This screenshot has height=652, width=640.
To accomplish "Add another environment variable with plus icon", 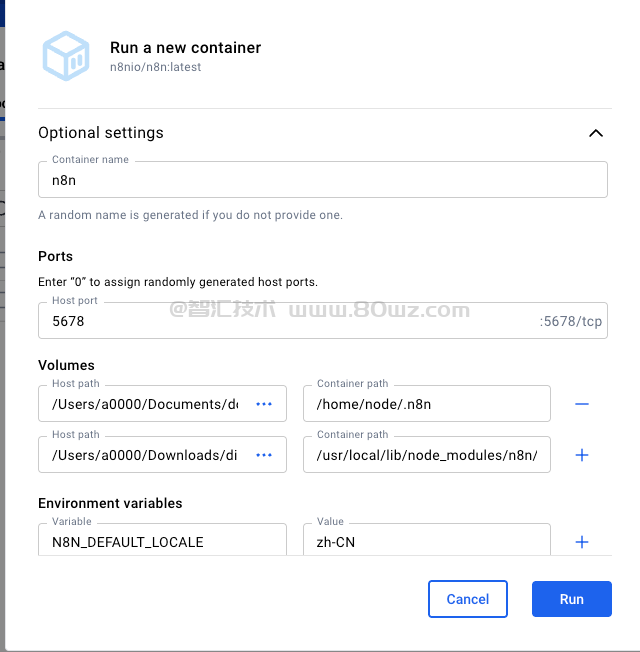I will (582, 542).
